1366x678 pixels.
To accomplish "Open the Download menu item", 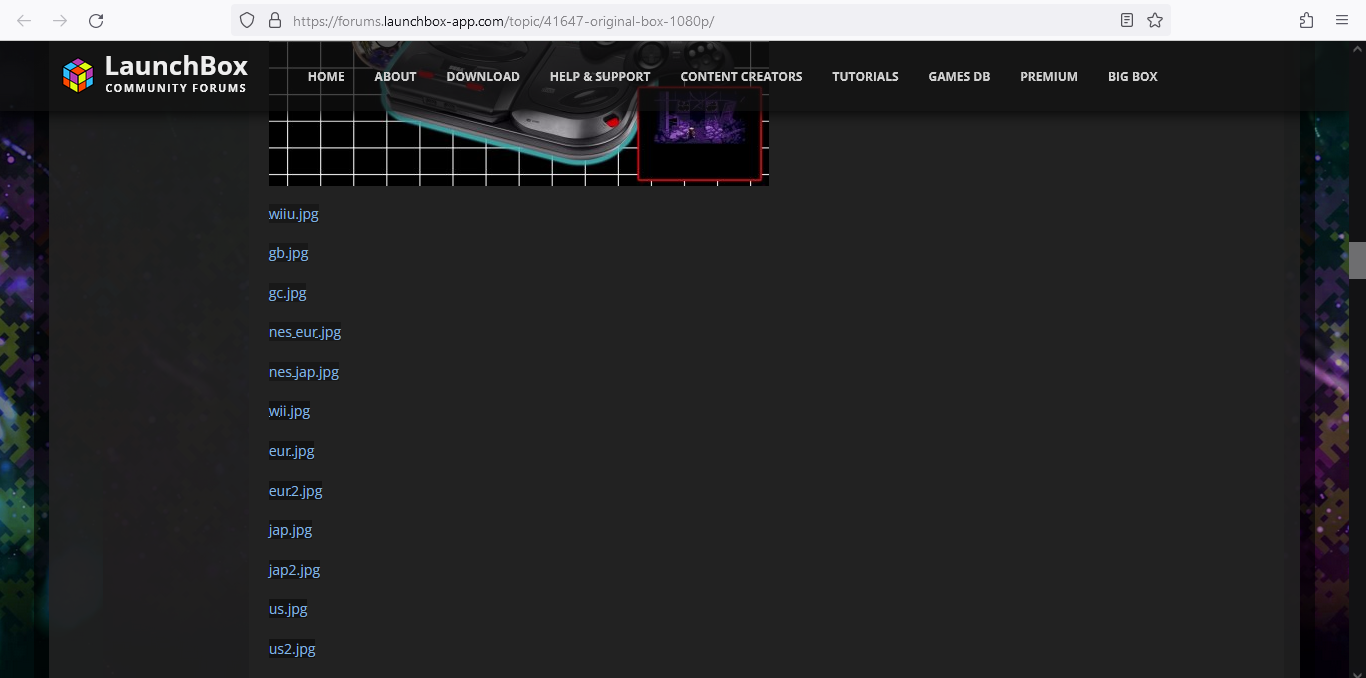I will 483,76.
